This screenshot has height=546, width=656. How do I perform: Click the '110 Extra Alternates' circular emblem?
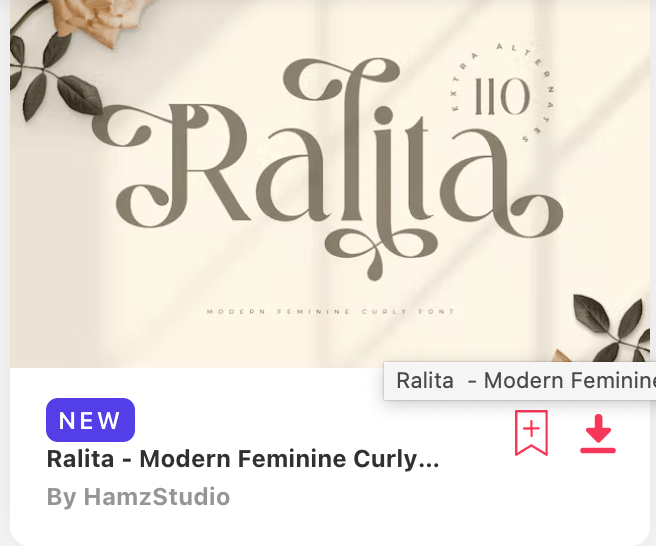coord(502,94)
